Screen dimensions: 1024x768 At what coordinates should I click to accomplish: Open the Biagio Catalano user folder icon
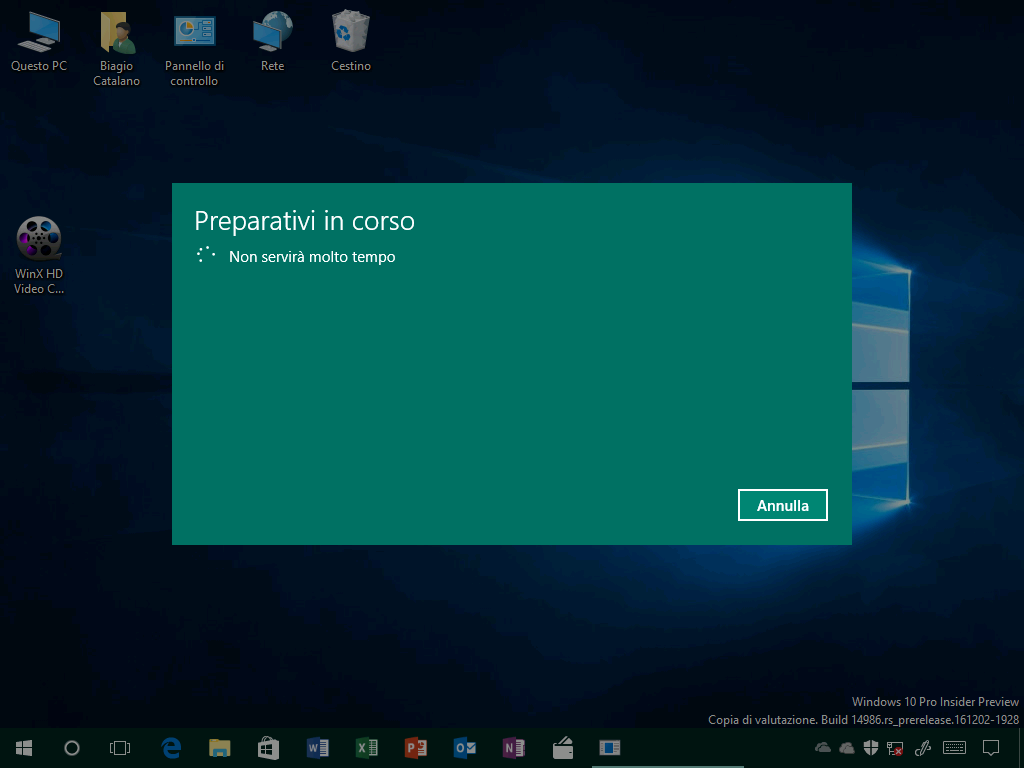[116, 48]
